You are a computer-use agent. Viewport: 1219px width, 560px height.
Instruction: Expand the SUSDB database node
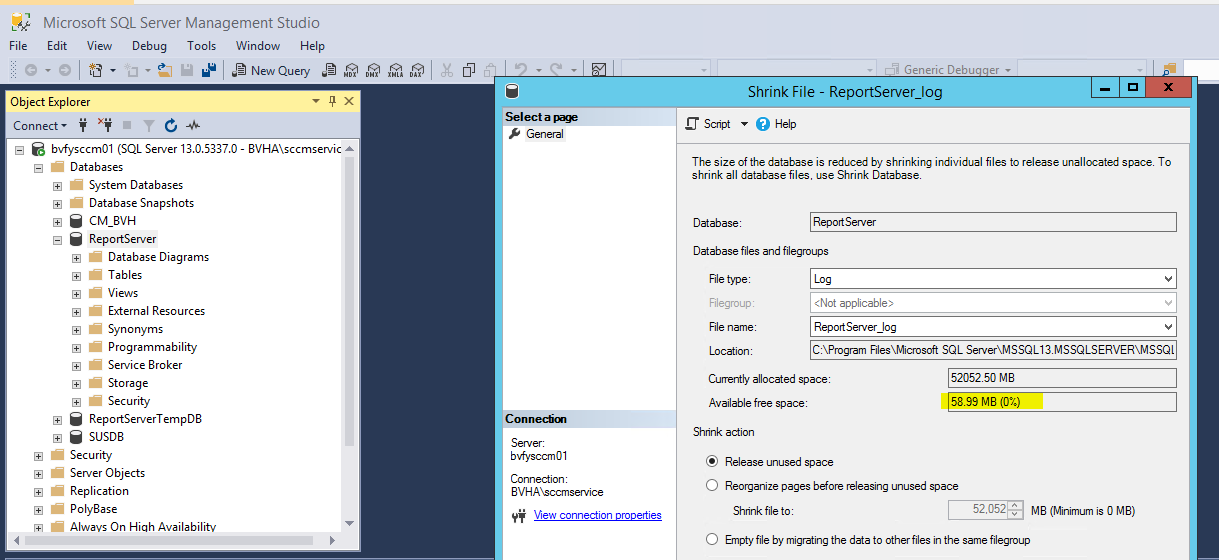point(57,437)
